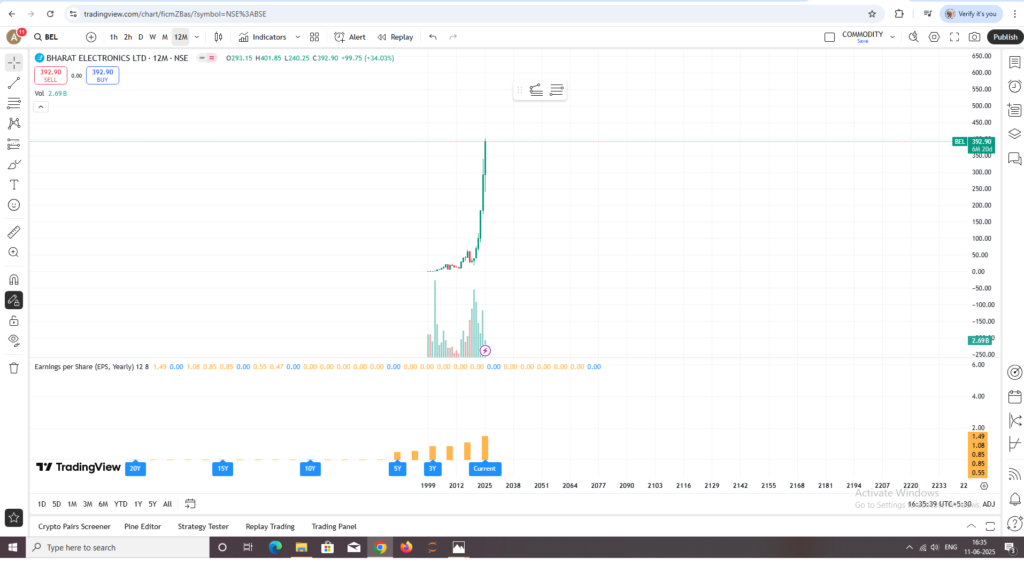The image size is (1024, 574).
Task: Select the All date range
Action: point(167,504)
